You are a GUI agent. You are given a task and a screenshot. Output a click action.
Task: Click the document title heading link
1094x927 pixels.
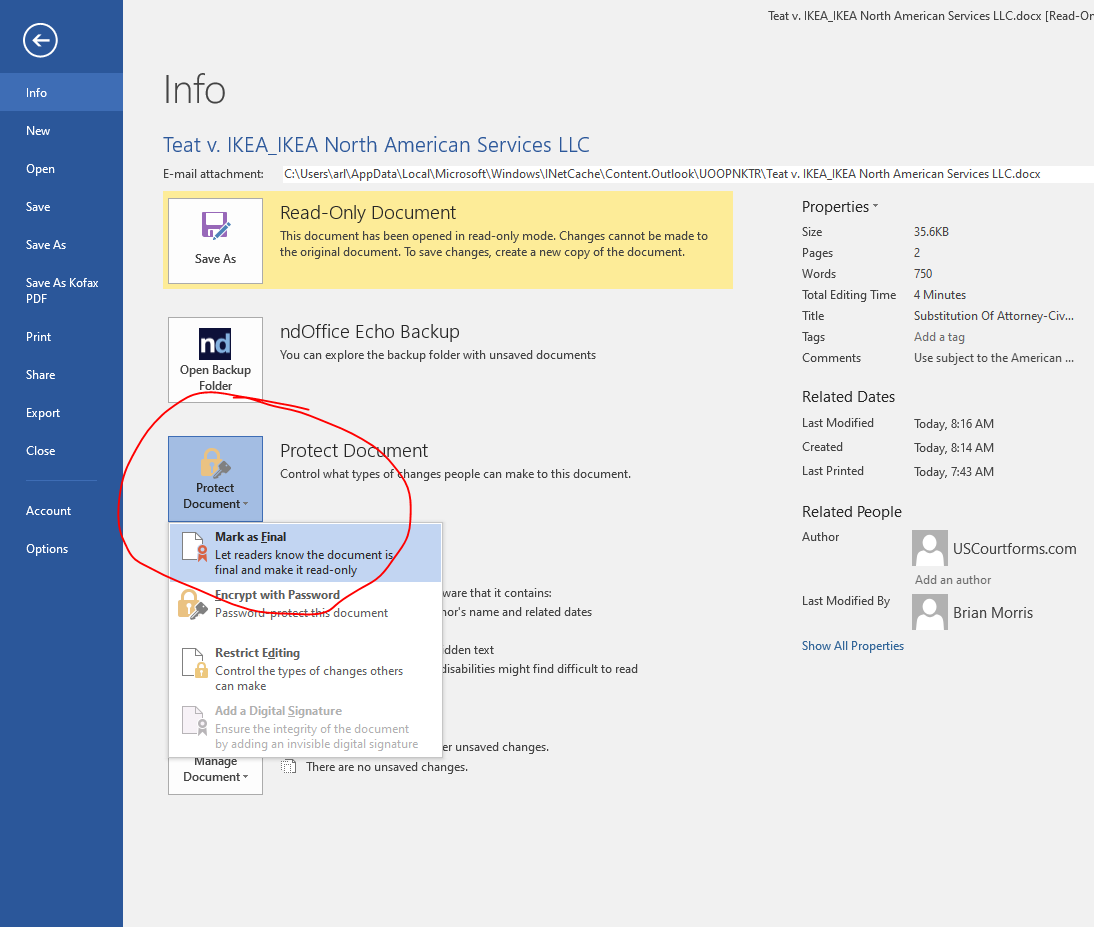point(376,144)
